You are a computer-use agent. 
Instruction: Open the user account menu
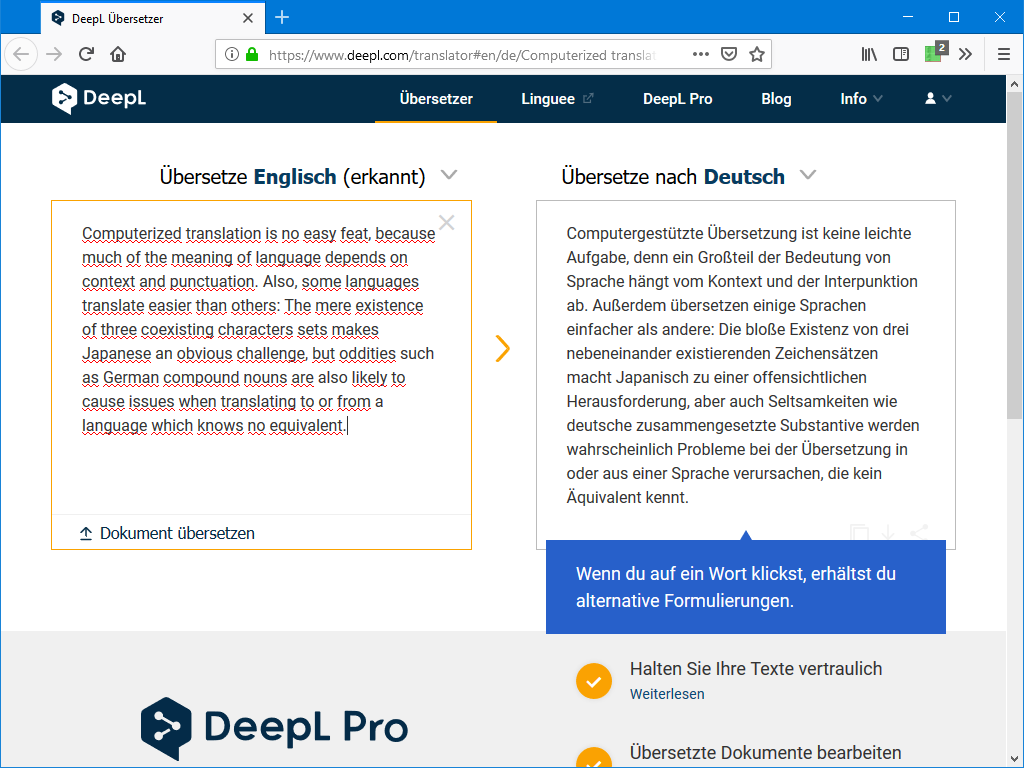(x=938, y=98)
